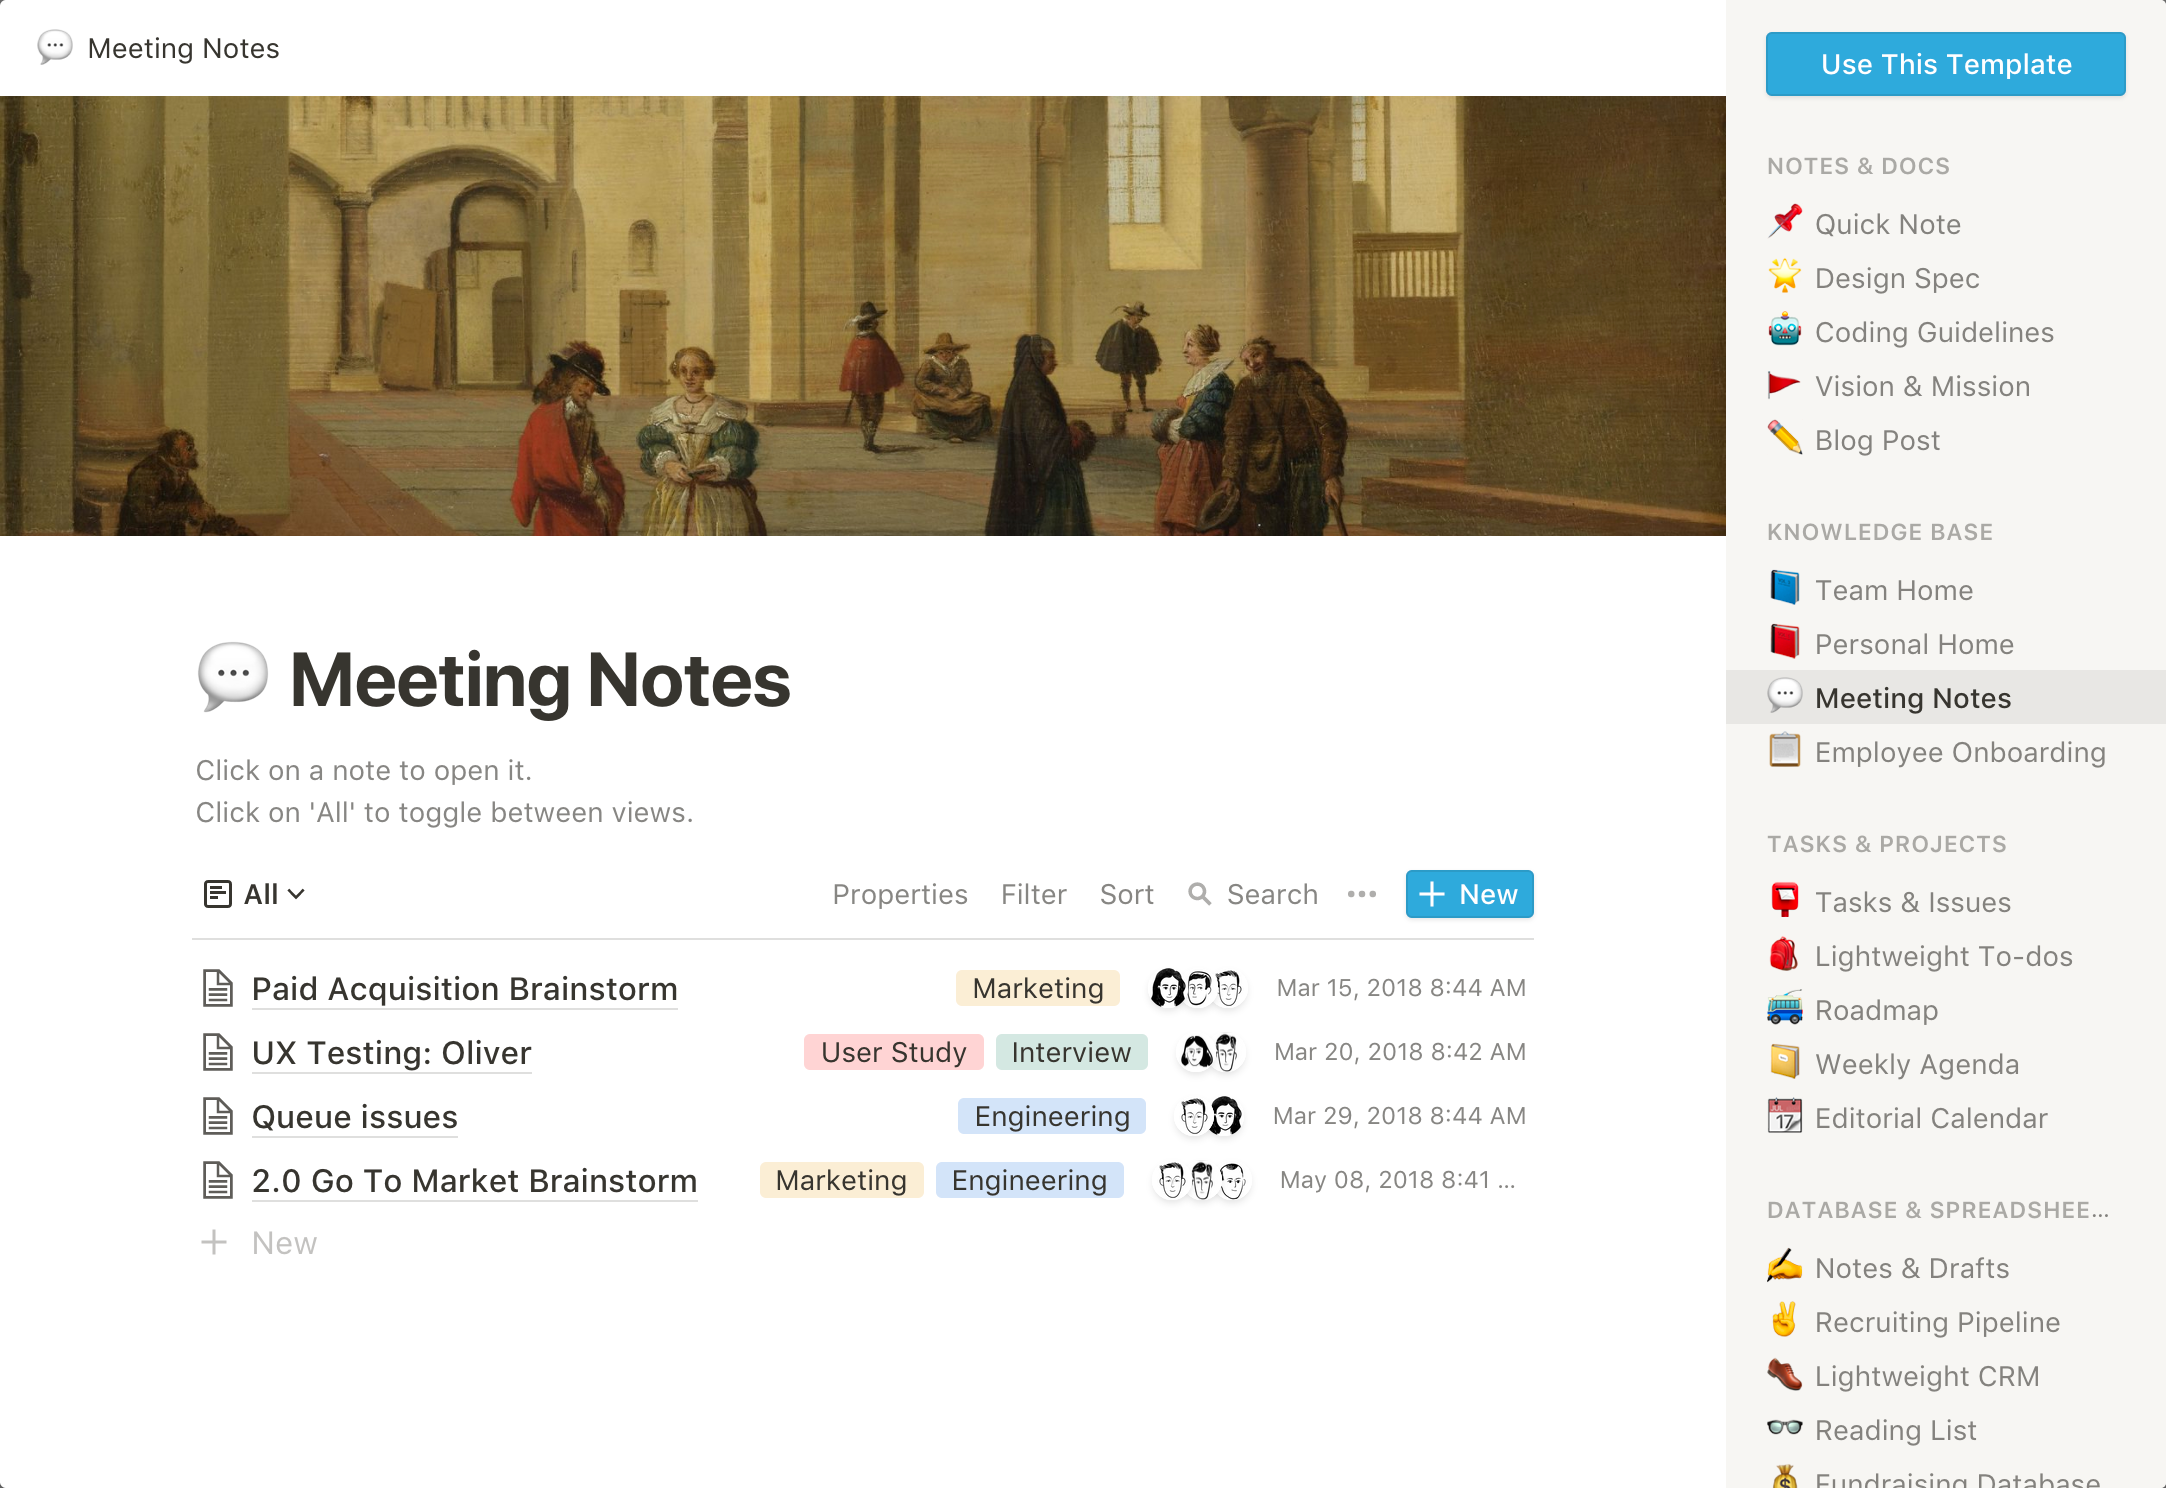This screenshot has width=2166, height=1488.
Task: Click the star icon beside Design Spec
Action: coord(1784,276)
